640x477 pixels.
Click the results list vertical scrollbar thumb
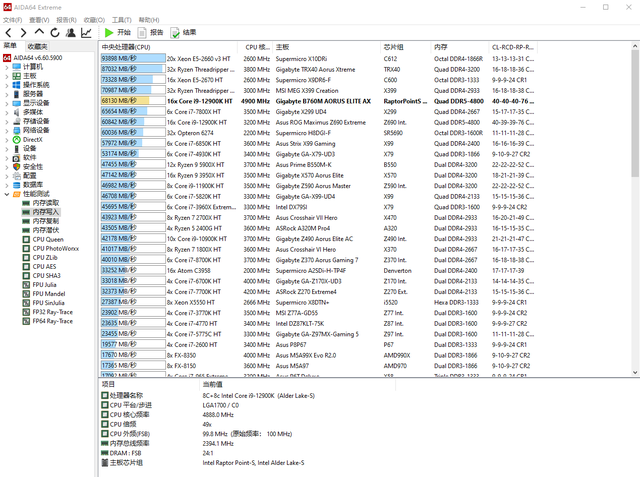[x=635, y=114]
